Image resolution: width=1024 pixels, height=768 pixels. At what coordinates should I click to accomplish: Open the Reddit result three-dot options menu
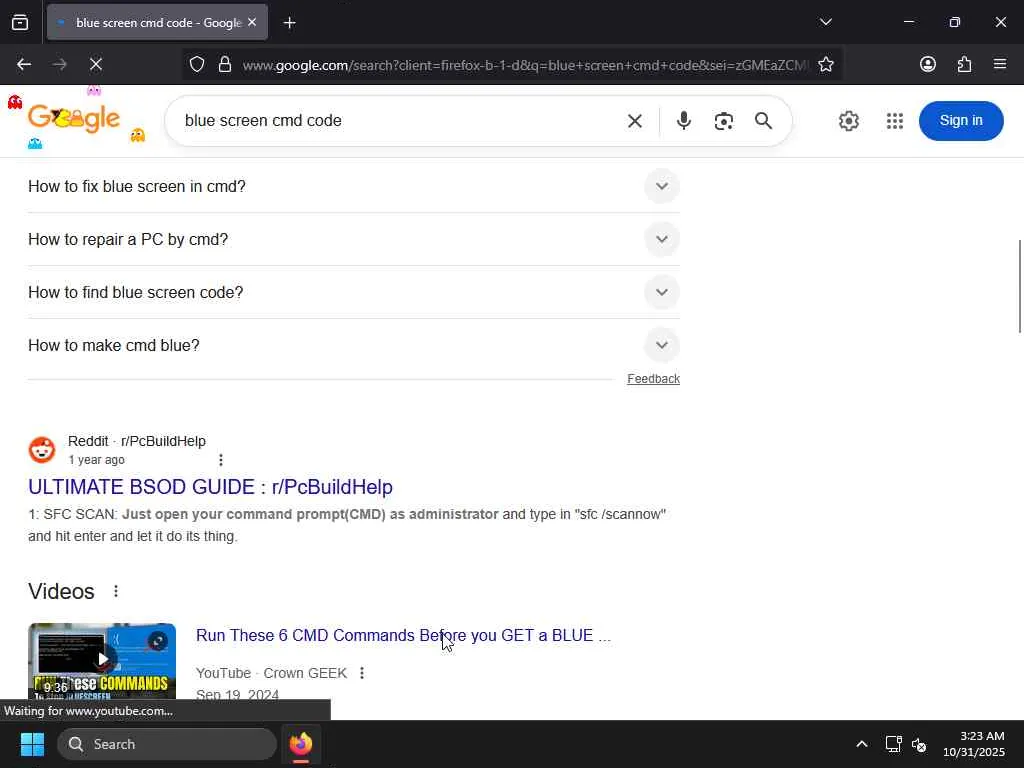(221, 460)
